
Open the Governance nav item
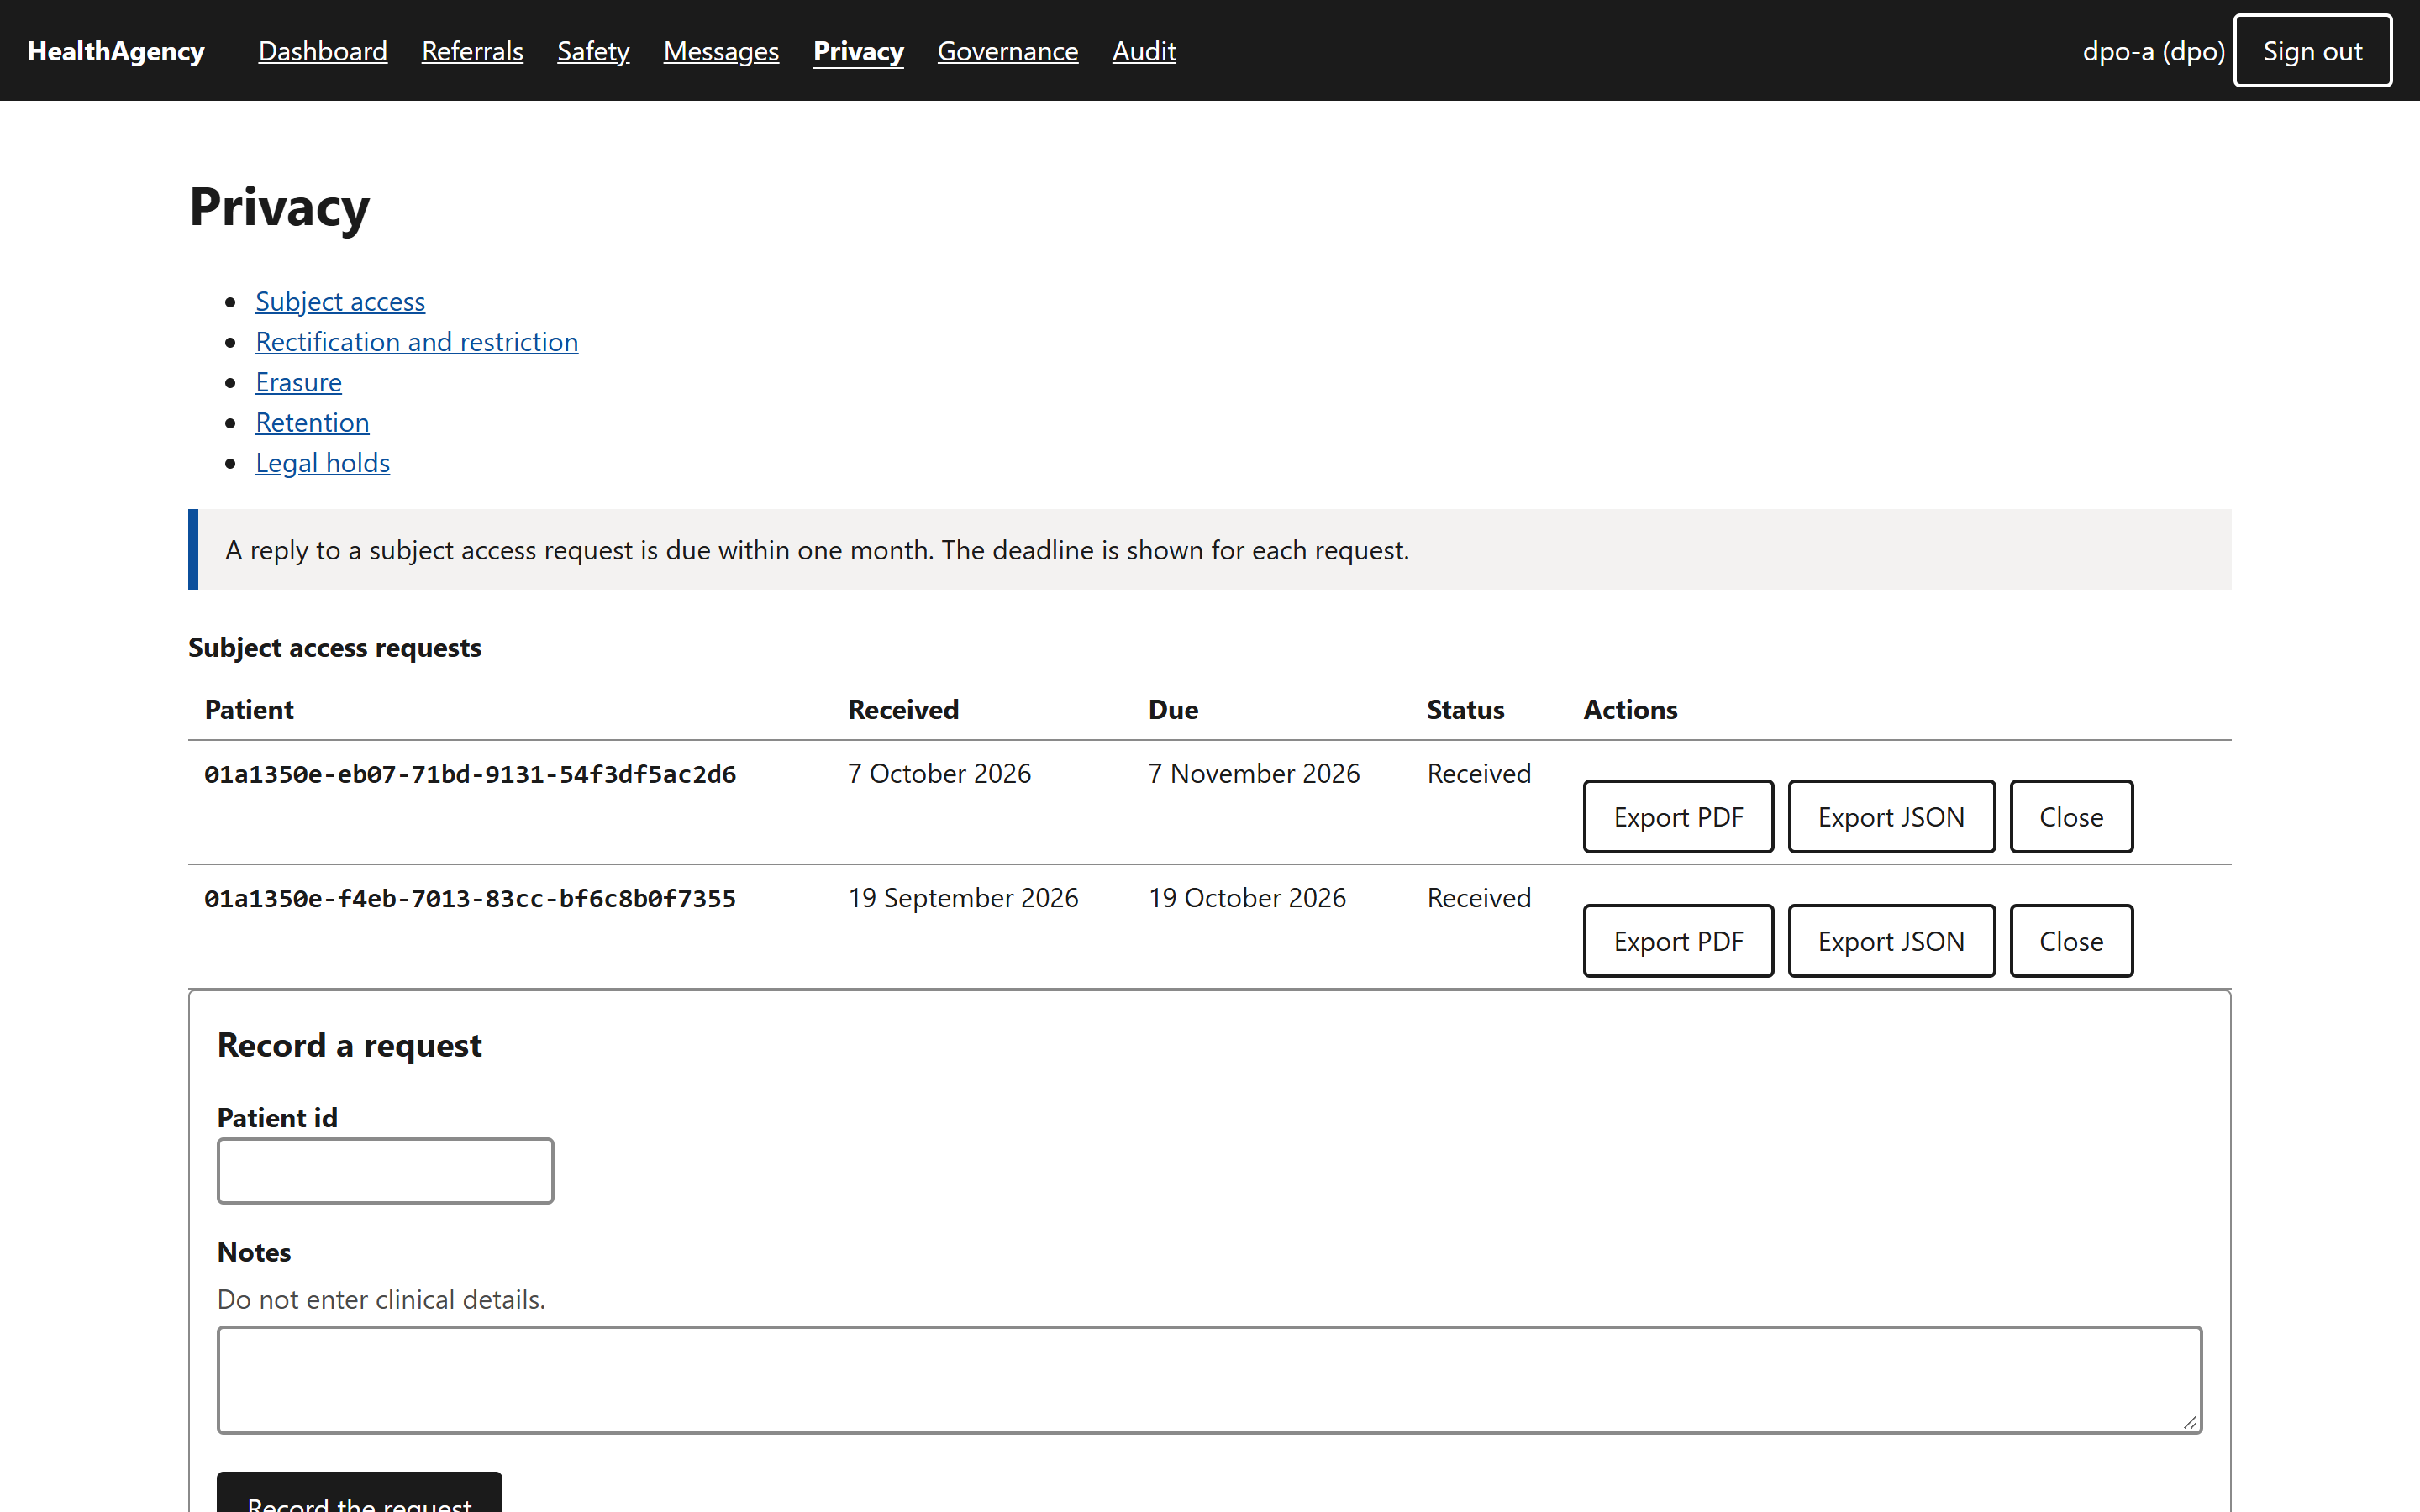click(x=1007, y=51)
